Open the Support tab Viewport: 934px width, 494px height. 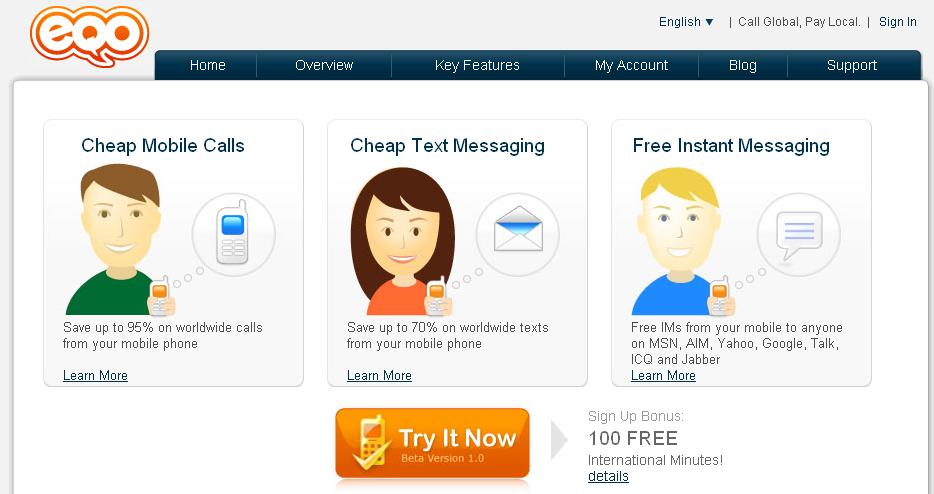(852, 65)
